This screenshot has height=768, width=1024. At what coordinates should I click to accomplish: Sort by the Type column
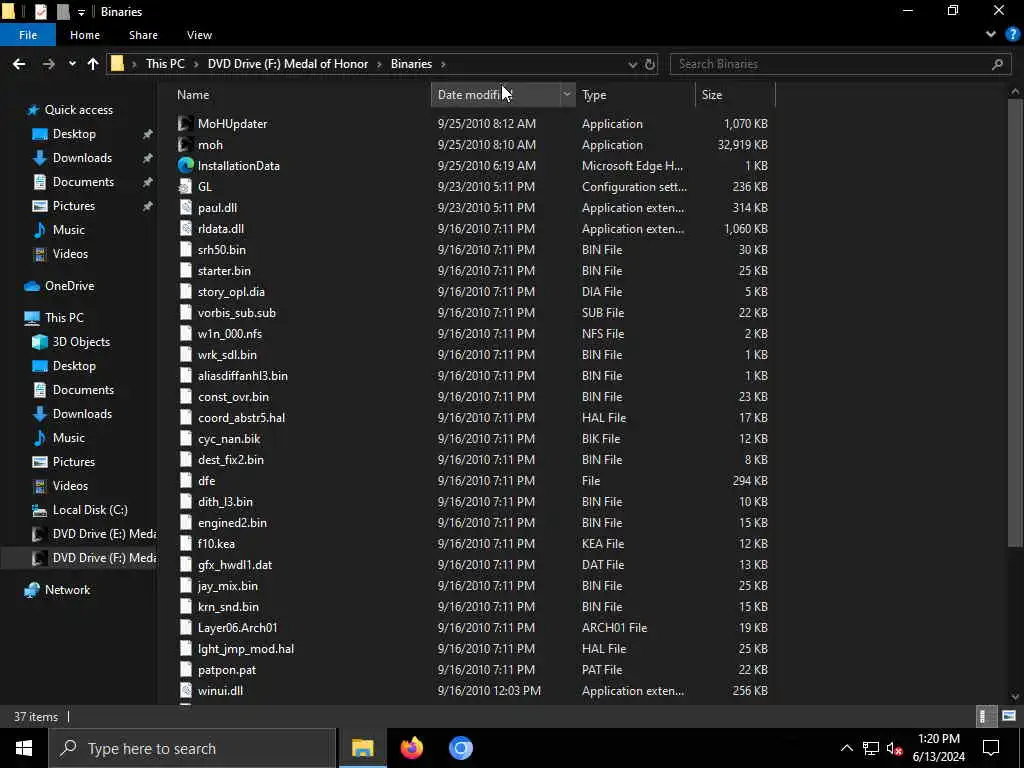(x=594, y=95)
